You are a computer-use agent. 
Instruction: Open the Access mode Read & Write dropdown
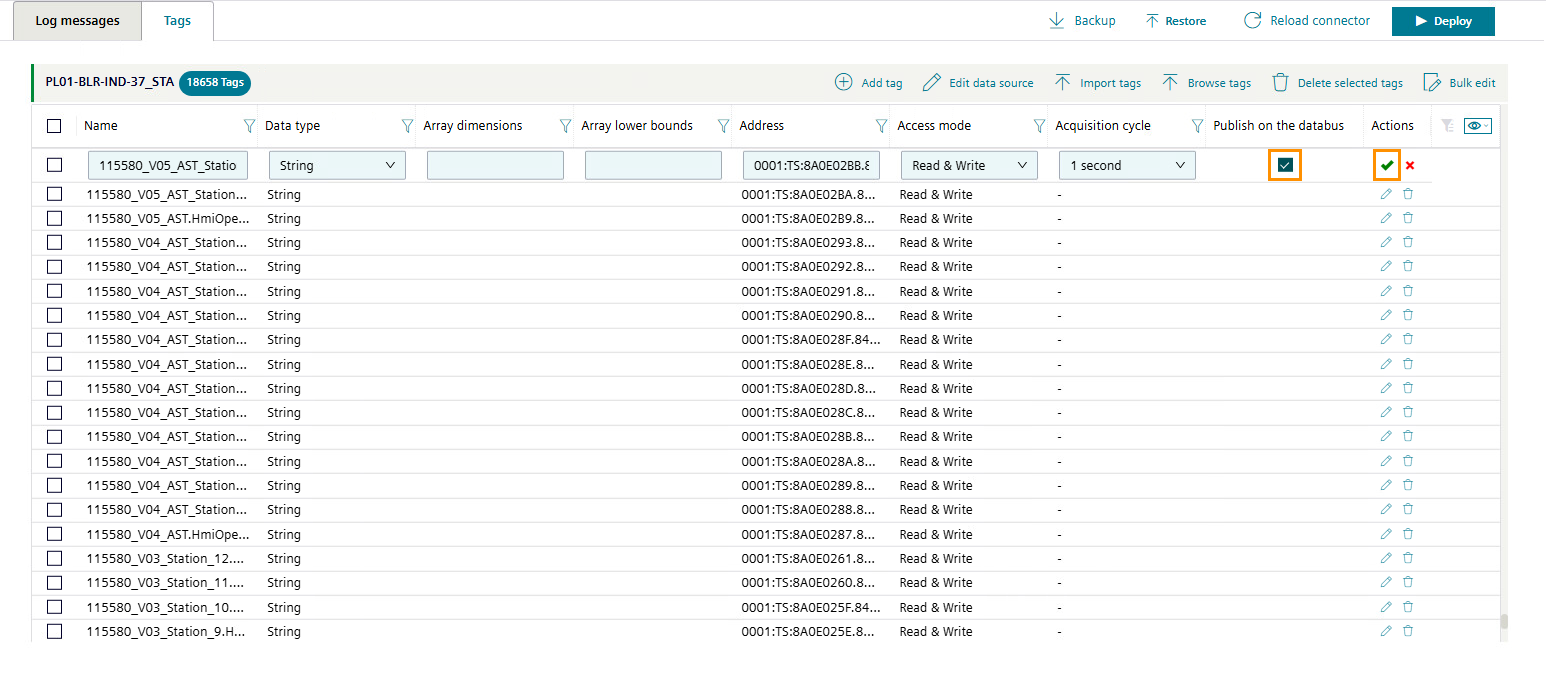click(968, 166)
